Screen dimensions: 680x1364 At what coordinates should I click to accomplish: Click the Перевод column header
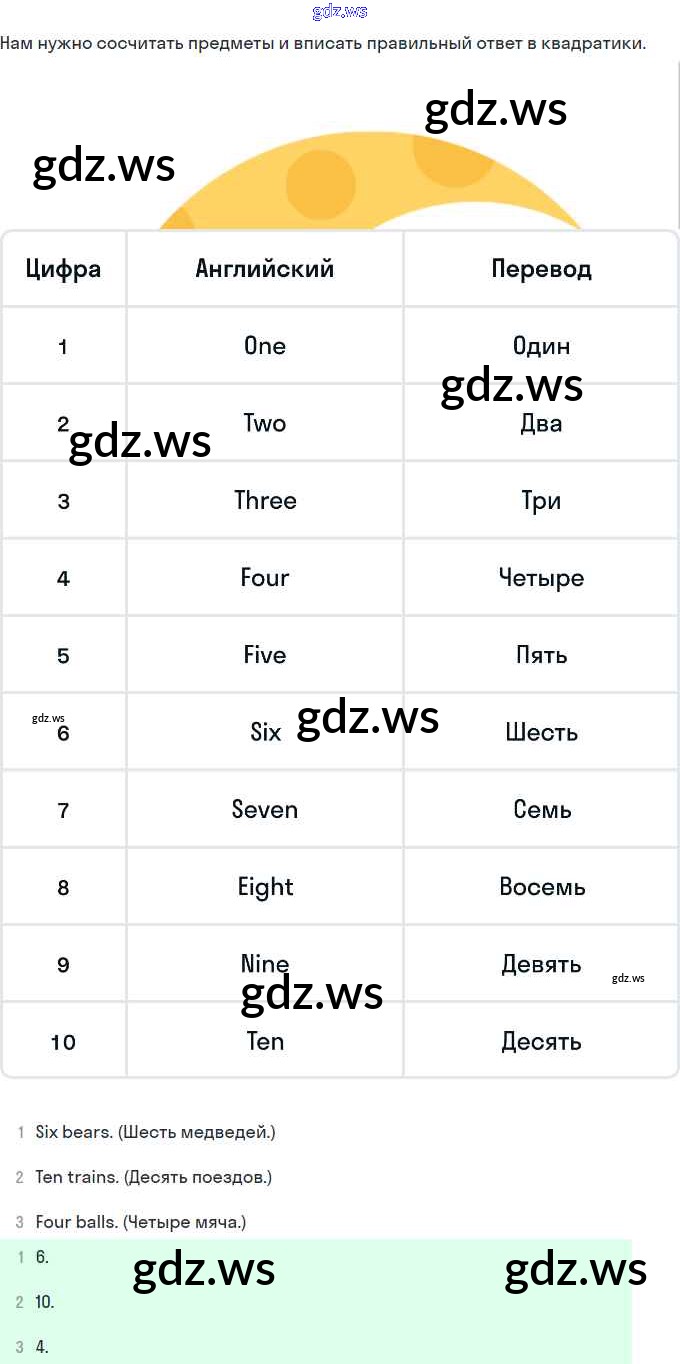(x=541, y=269)
